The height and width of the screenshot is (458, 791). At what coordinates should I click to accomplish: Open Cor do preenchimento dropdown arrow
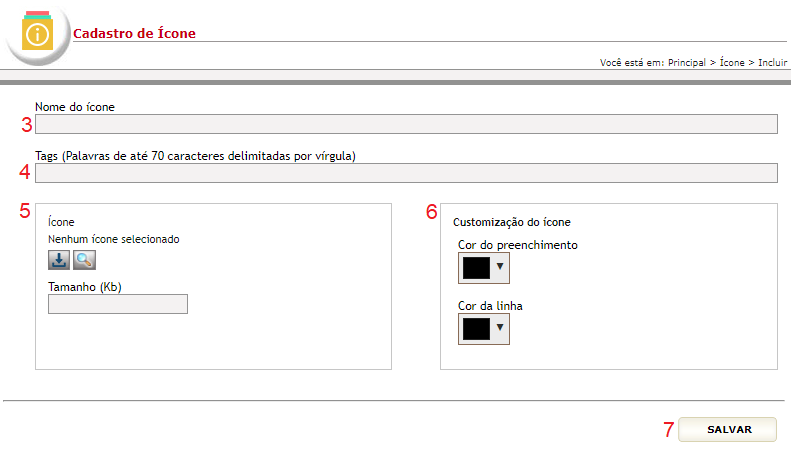pyautogui.click(x=500, y=266)
